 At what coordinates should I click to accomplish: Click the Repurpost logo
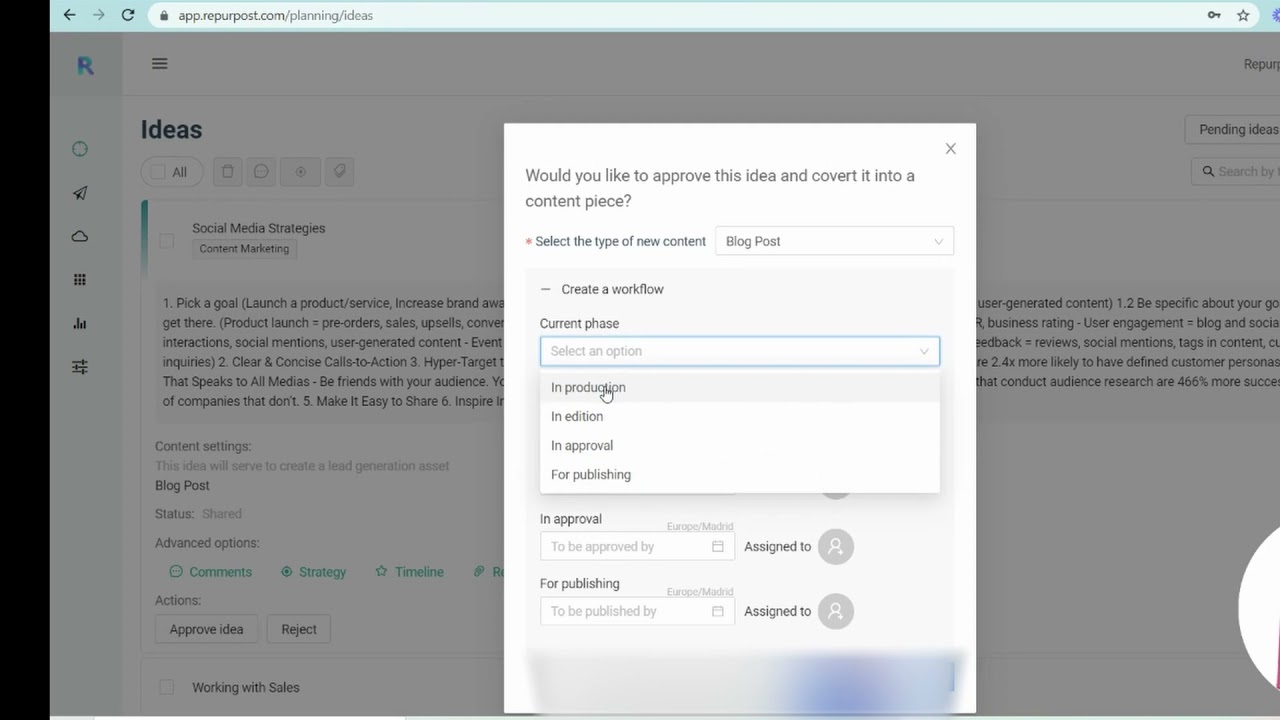[x=85, y=66]
